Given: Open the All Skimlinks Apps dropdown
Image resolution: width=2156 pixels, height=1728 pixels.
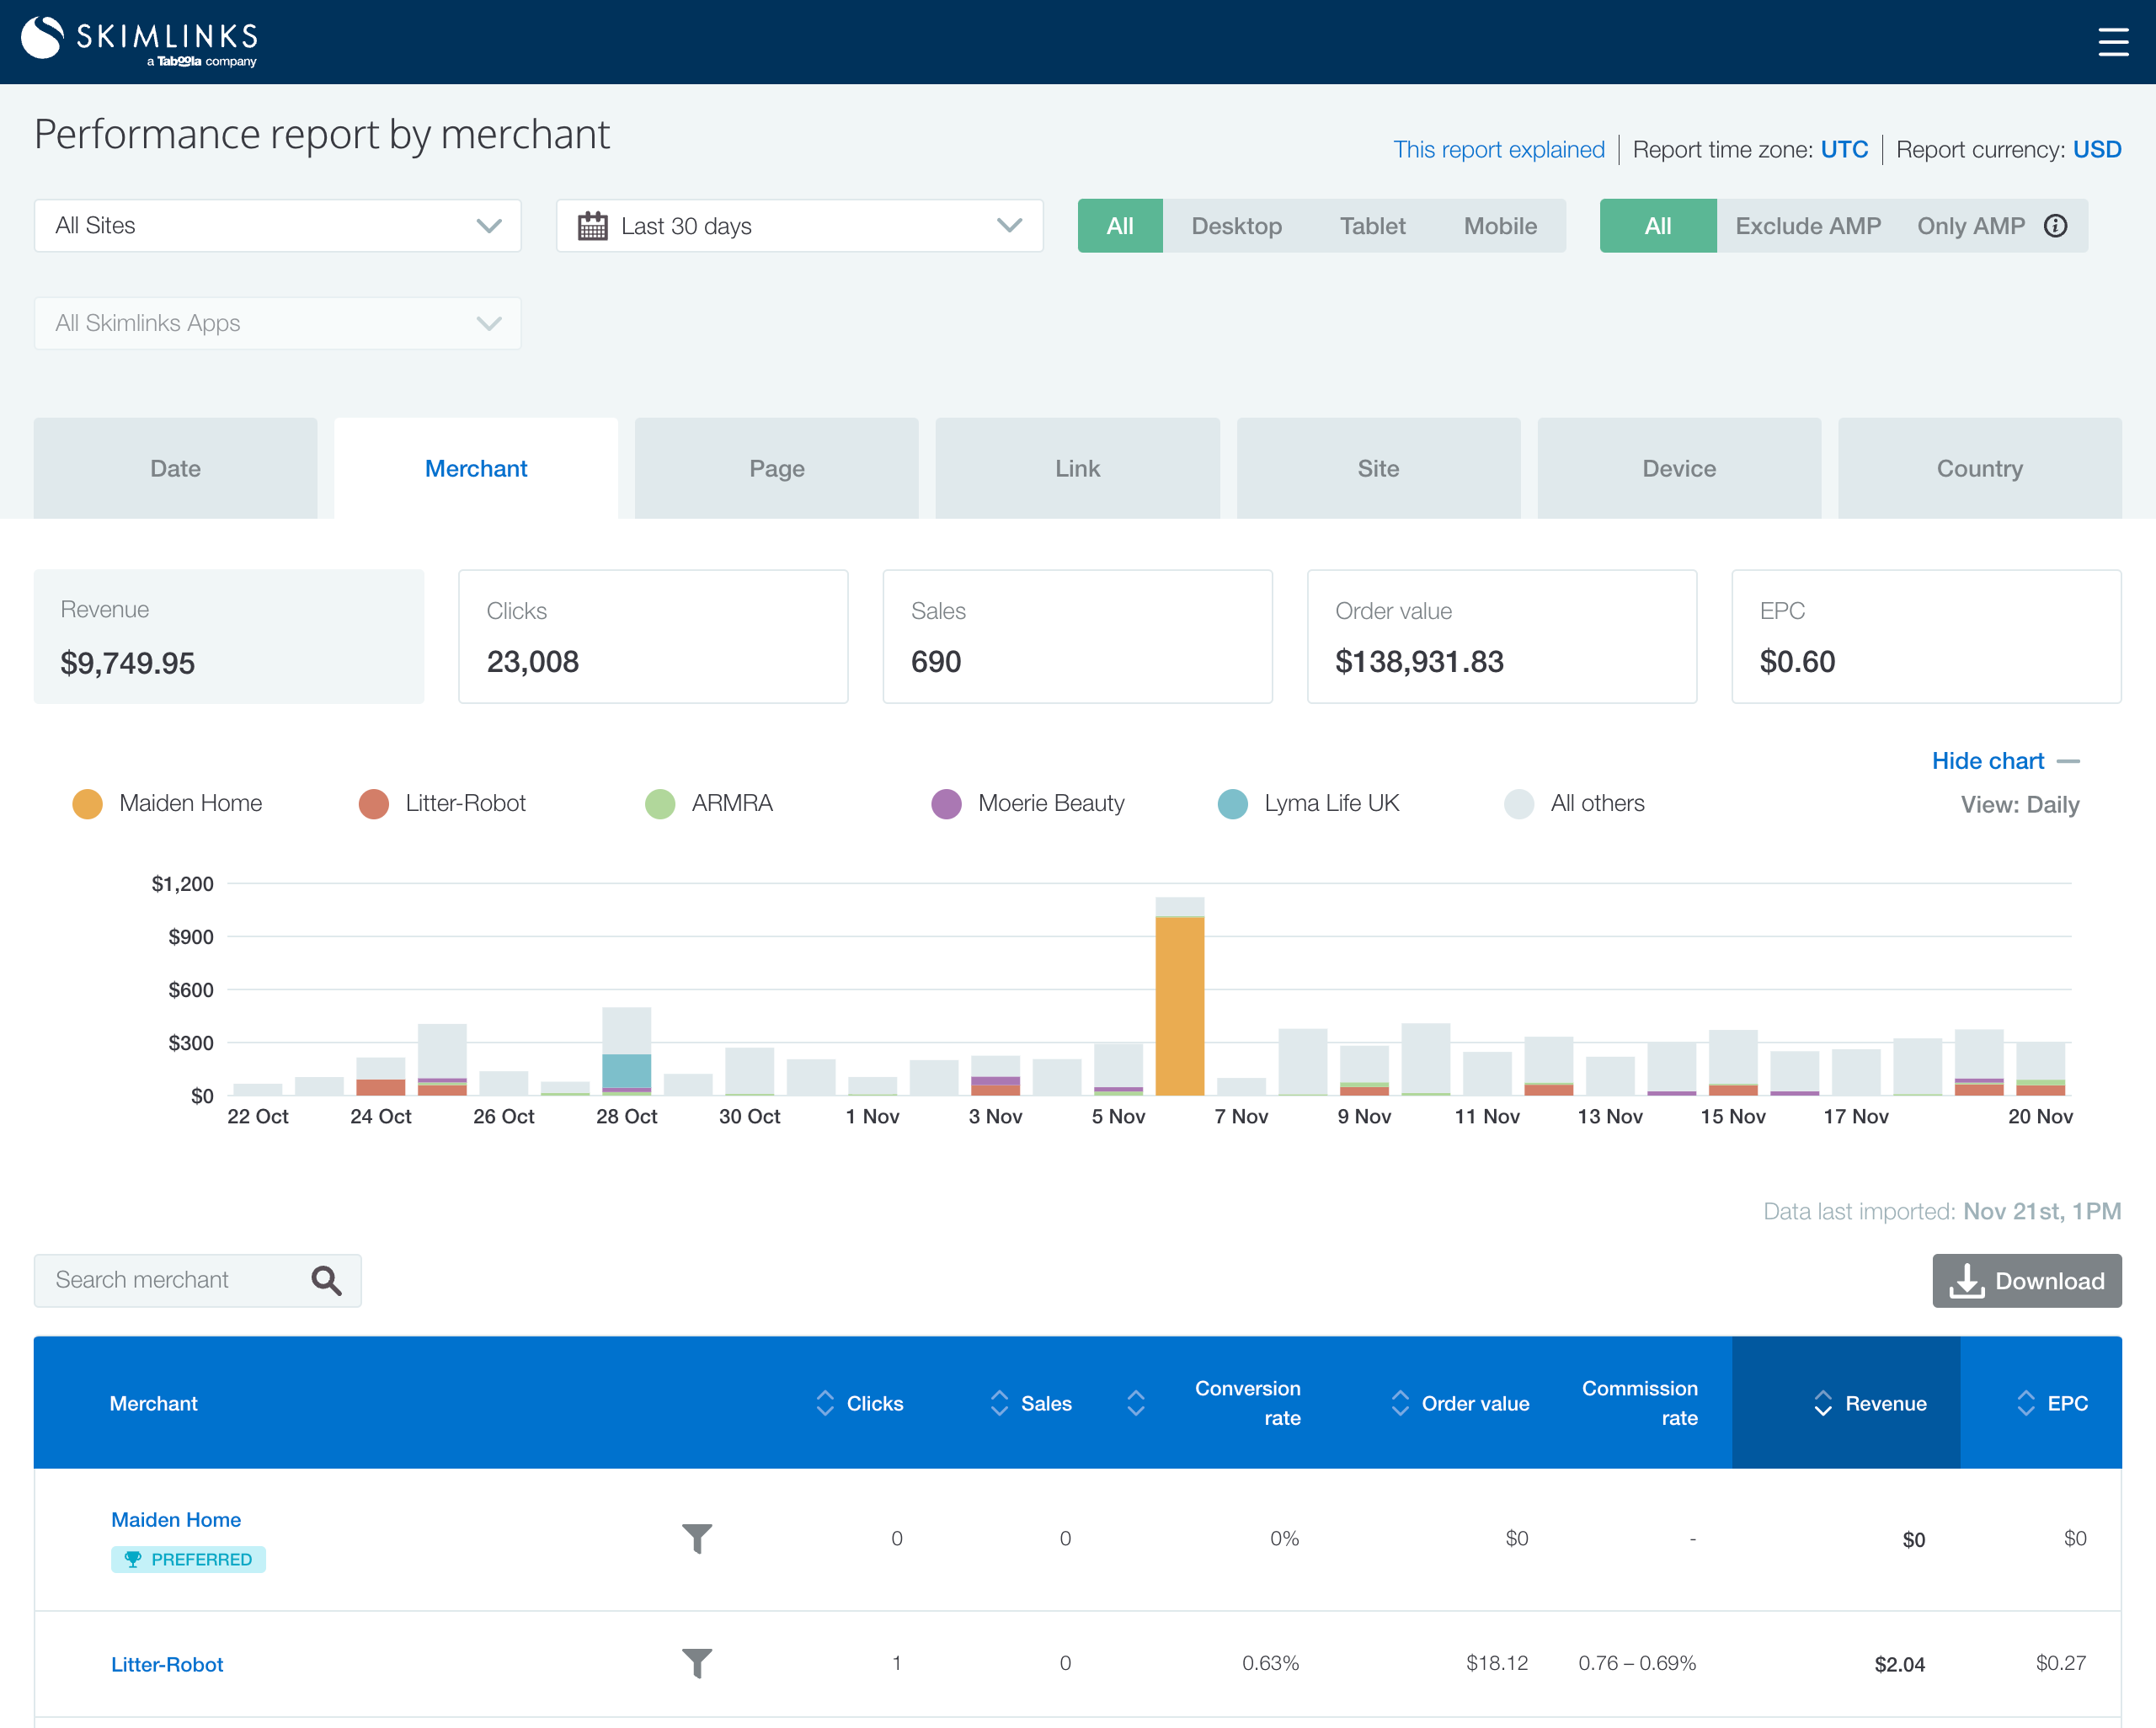Looking at the screenshot, I should pyautogui.click(x=278, y=323).
